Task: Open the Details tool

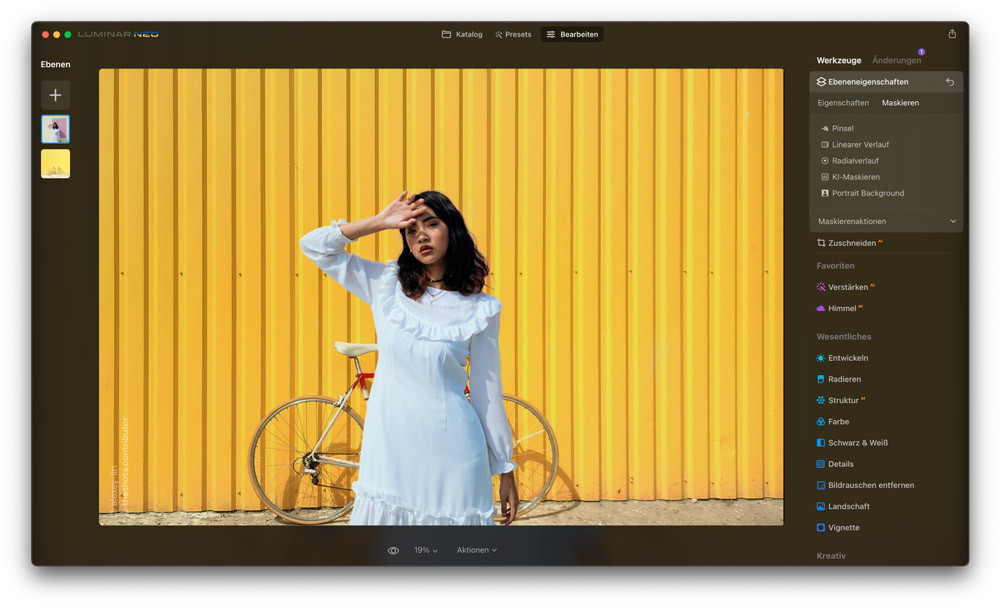Action: (835, 464)
